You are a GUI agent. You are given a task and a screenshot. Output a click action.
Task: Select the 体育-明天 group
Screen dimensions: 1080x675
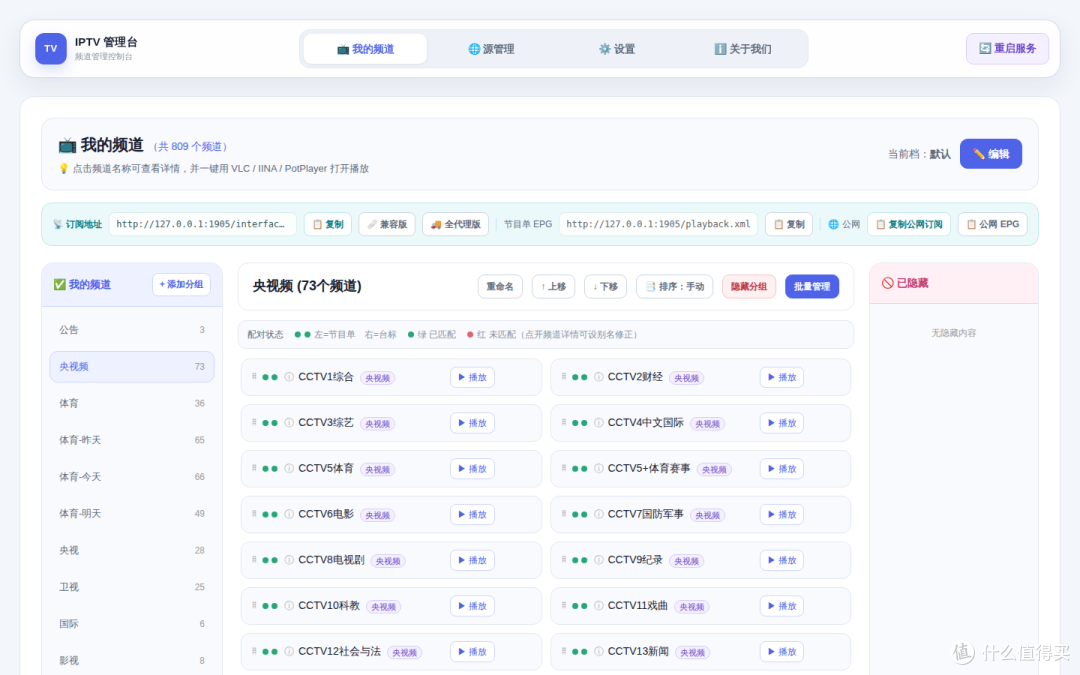(x=132, y=514)
